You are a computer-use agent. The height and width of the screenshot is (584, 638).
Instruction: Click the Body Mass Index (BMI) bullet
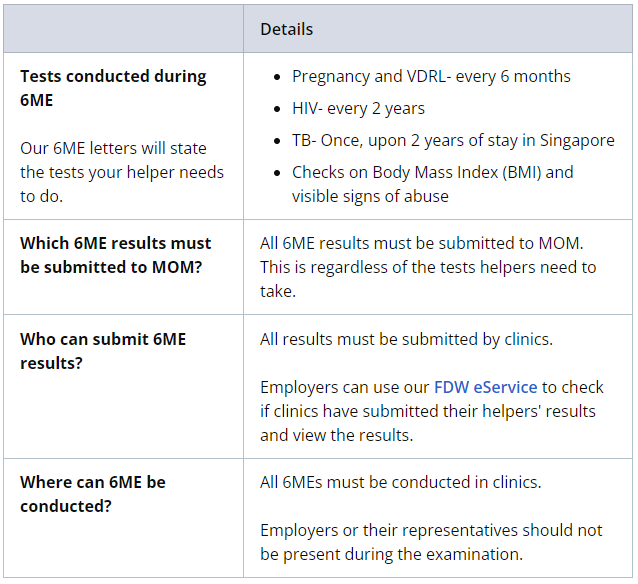[x=433, y=172]
